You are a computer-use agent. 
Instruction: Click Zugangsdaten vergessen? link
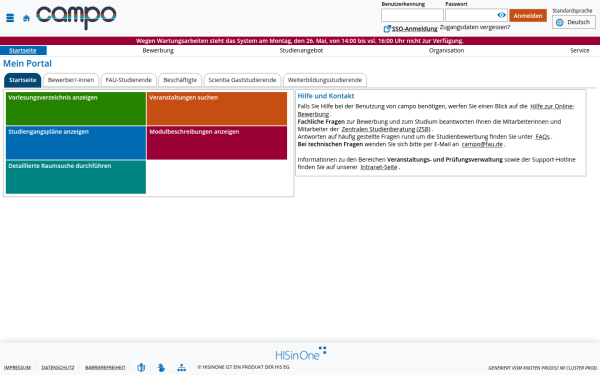[x=475, y=27]
